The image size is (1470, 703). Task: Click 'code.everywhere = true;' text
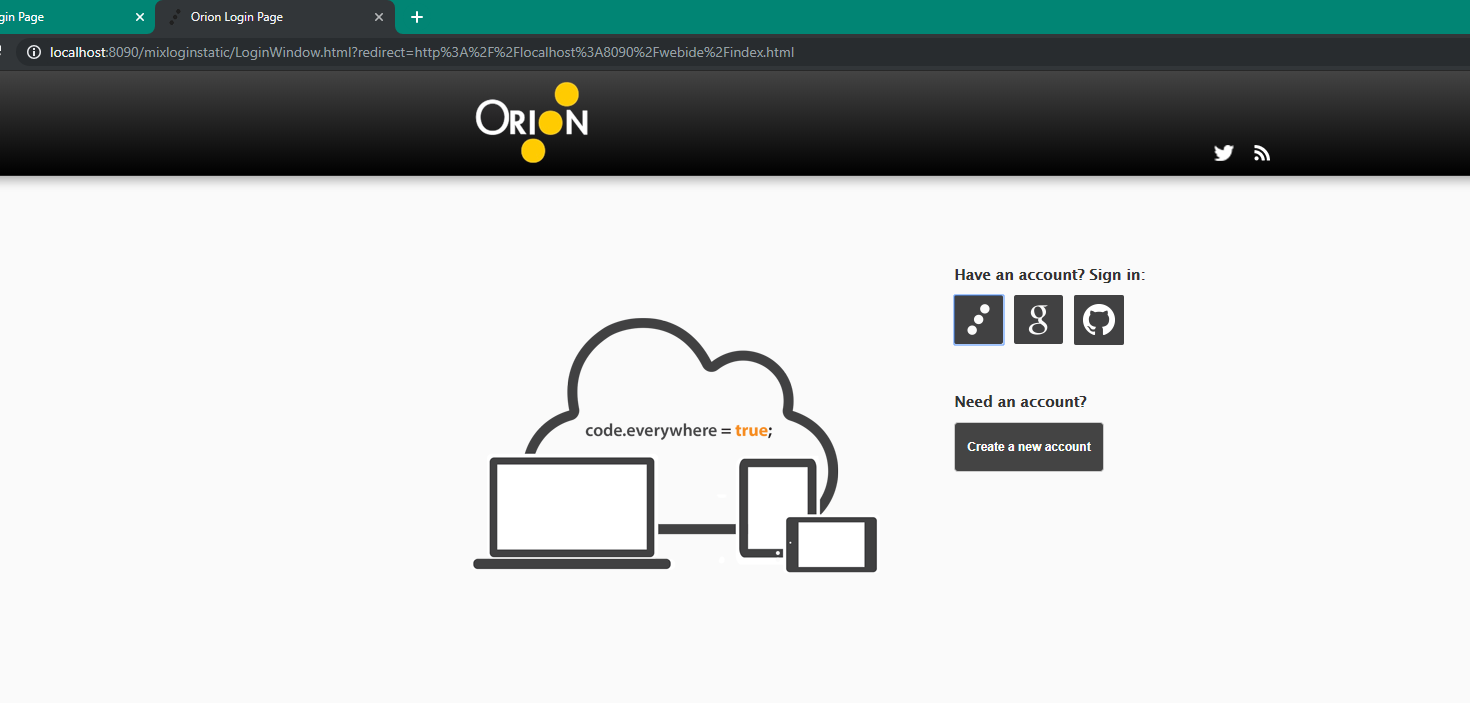point(679,431)
